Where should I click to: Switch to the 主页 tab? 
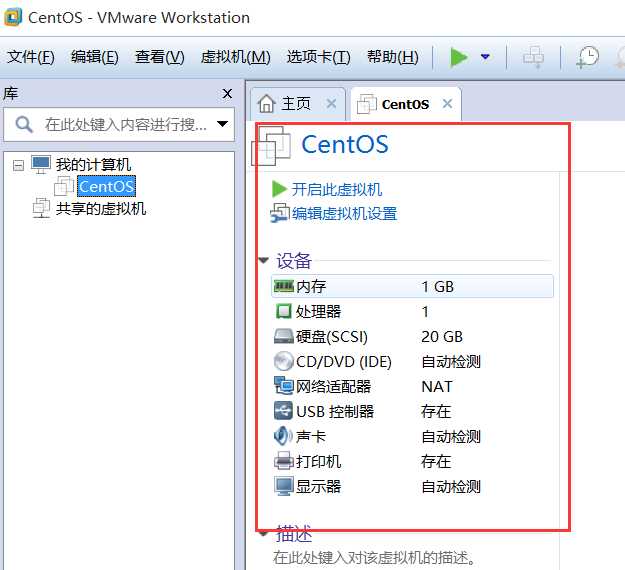[296, 104]
